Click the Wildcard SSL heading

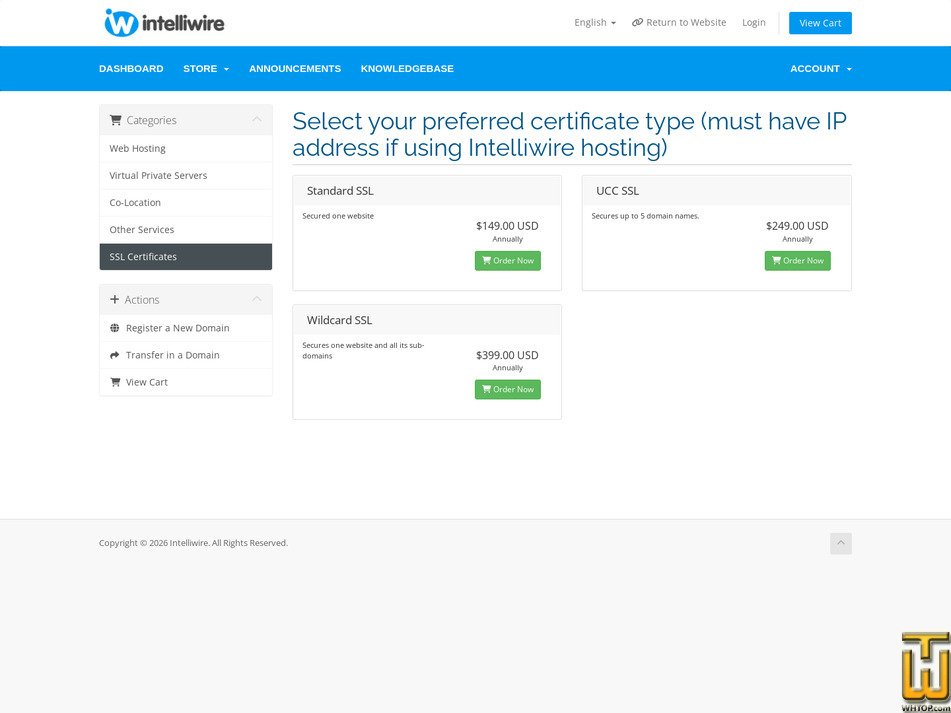[340, 320]
